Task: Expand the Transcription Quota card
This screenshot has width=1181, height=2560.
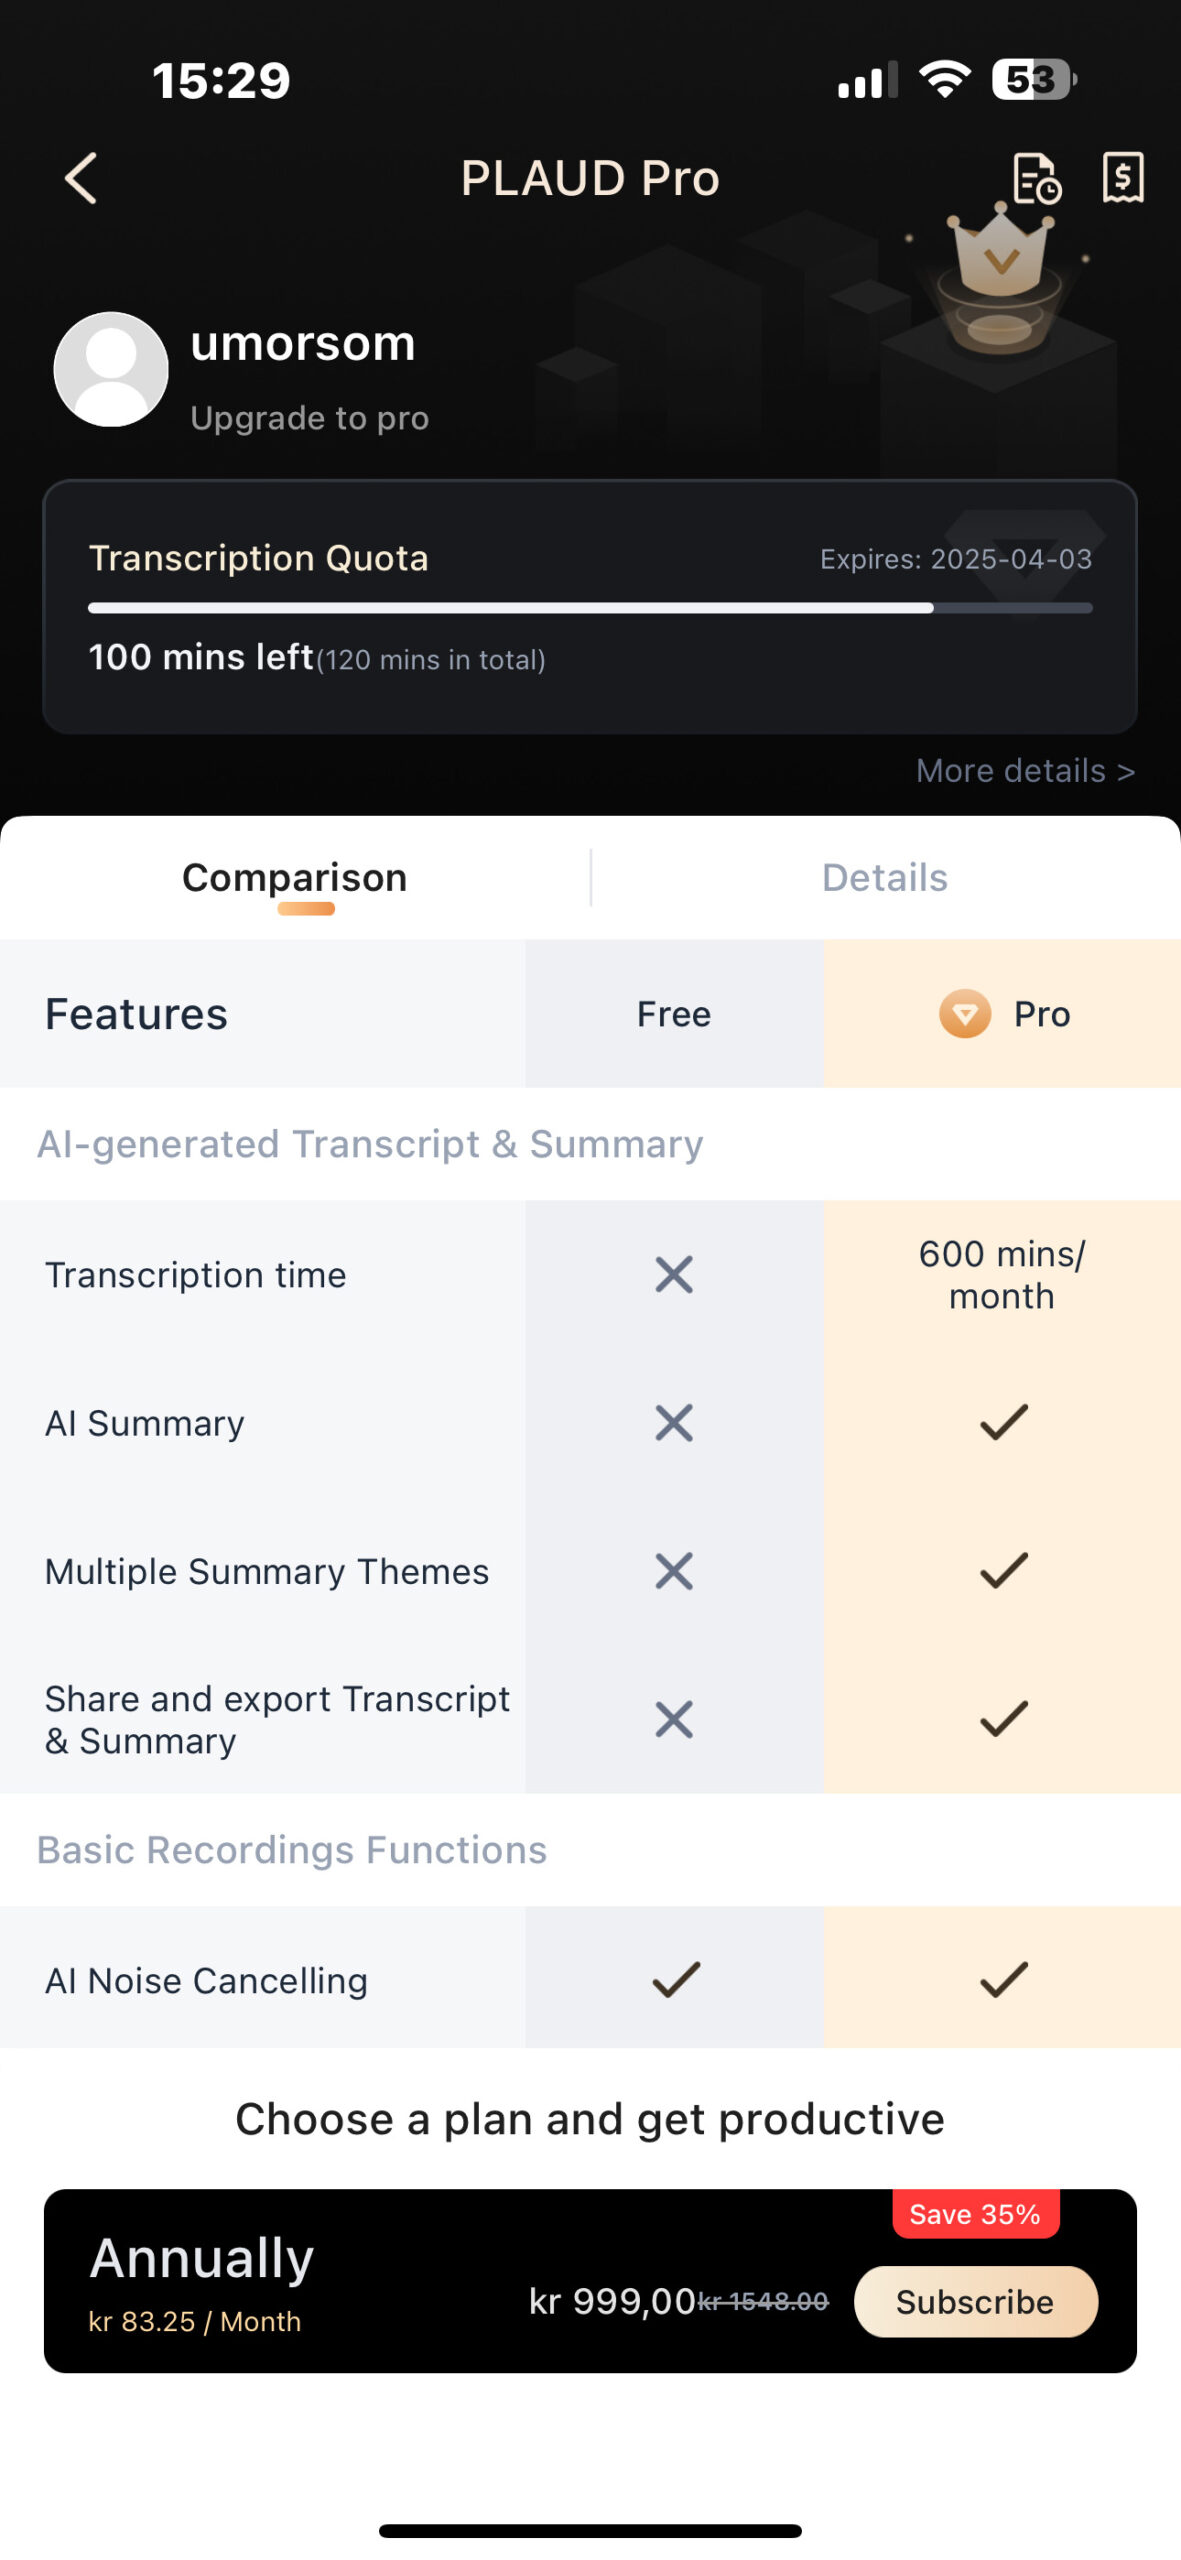Action: click(x=590, y=607)
